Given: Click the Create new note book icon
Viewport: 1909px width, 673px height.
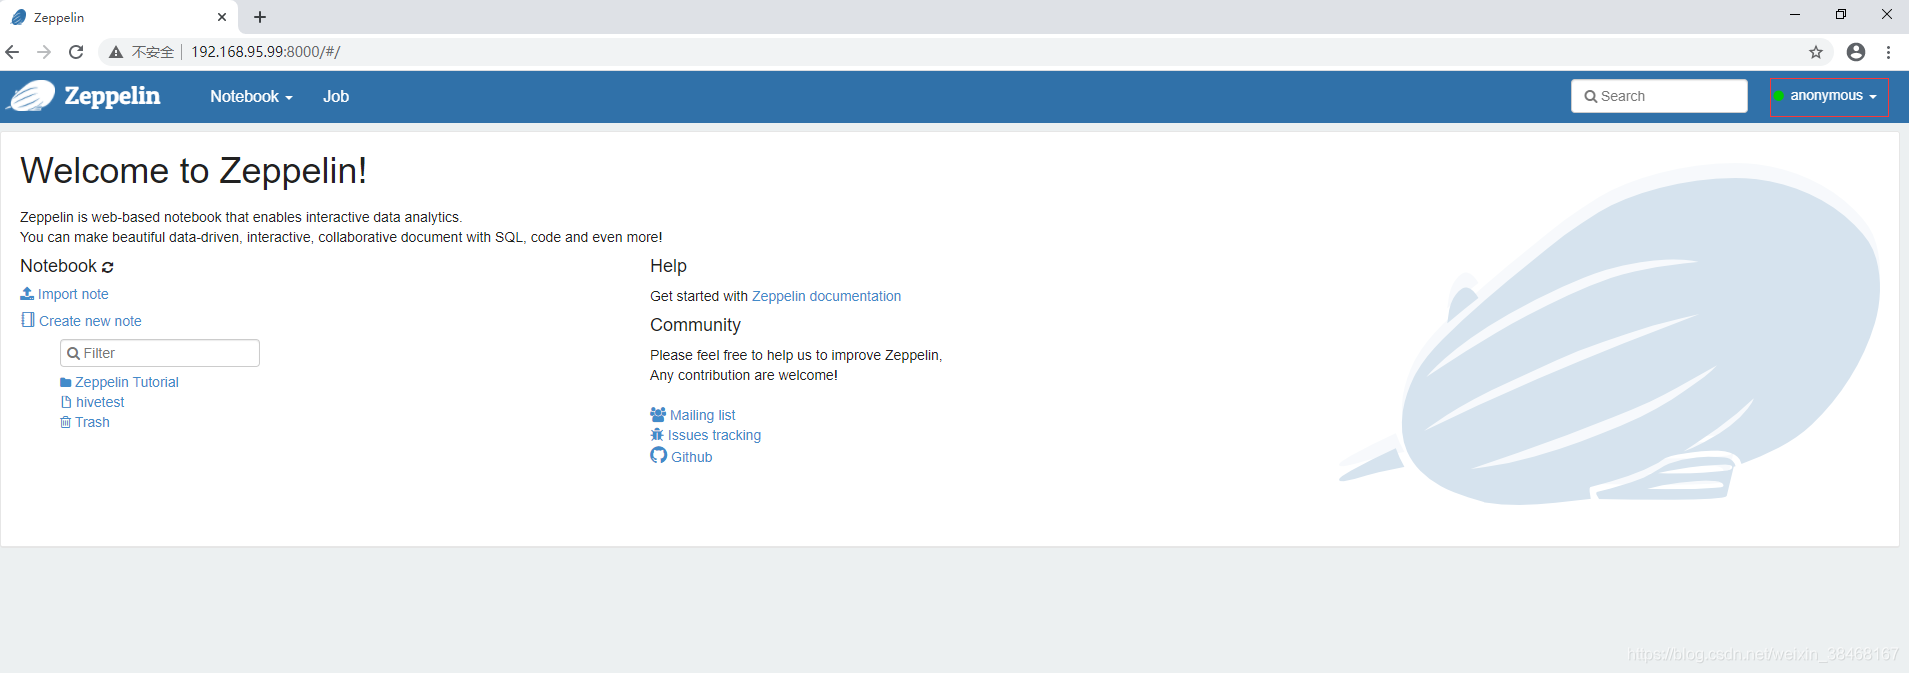Looking at the screenshot, I should click(x=28, y=320).
